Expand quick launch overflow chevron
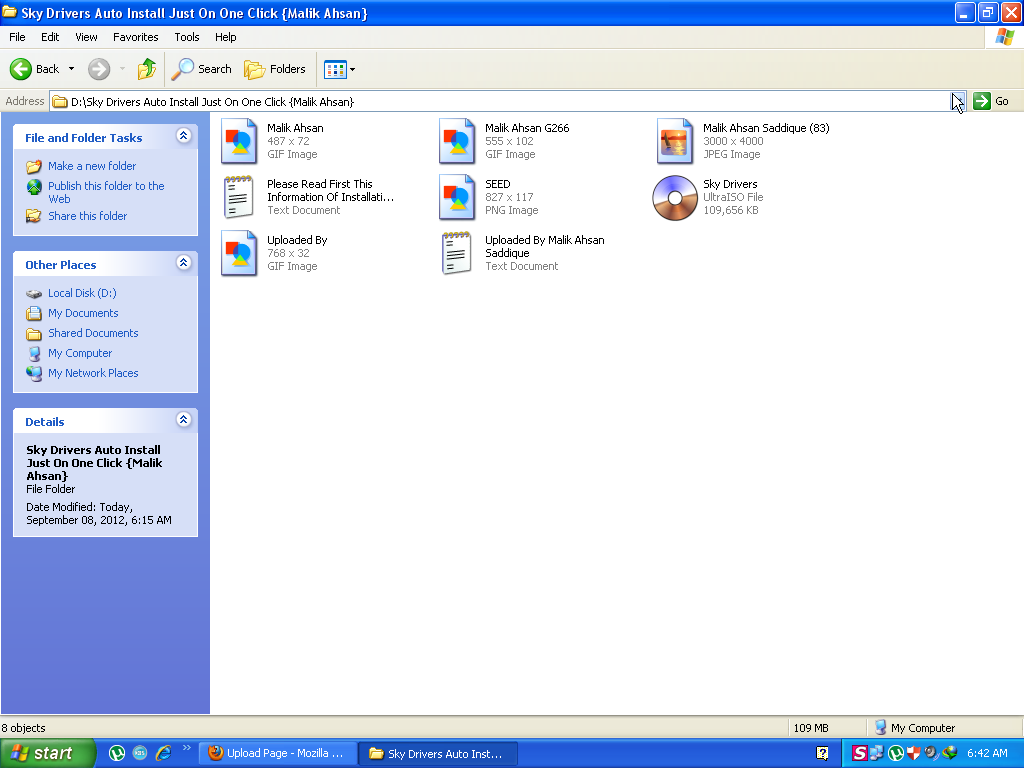 click(x=187, y=748)
